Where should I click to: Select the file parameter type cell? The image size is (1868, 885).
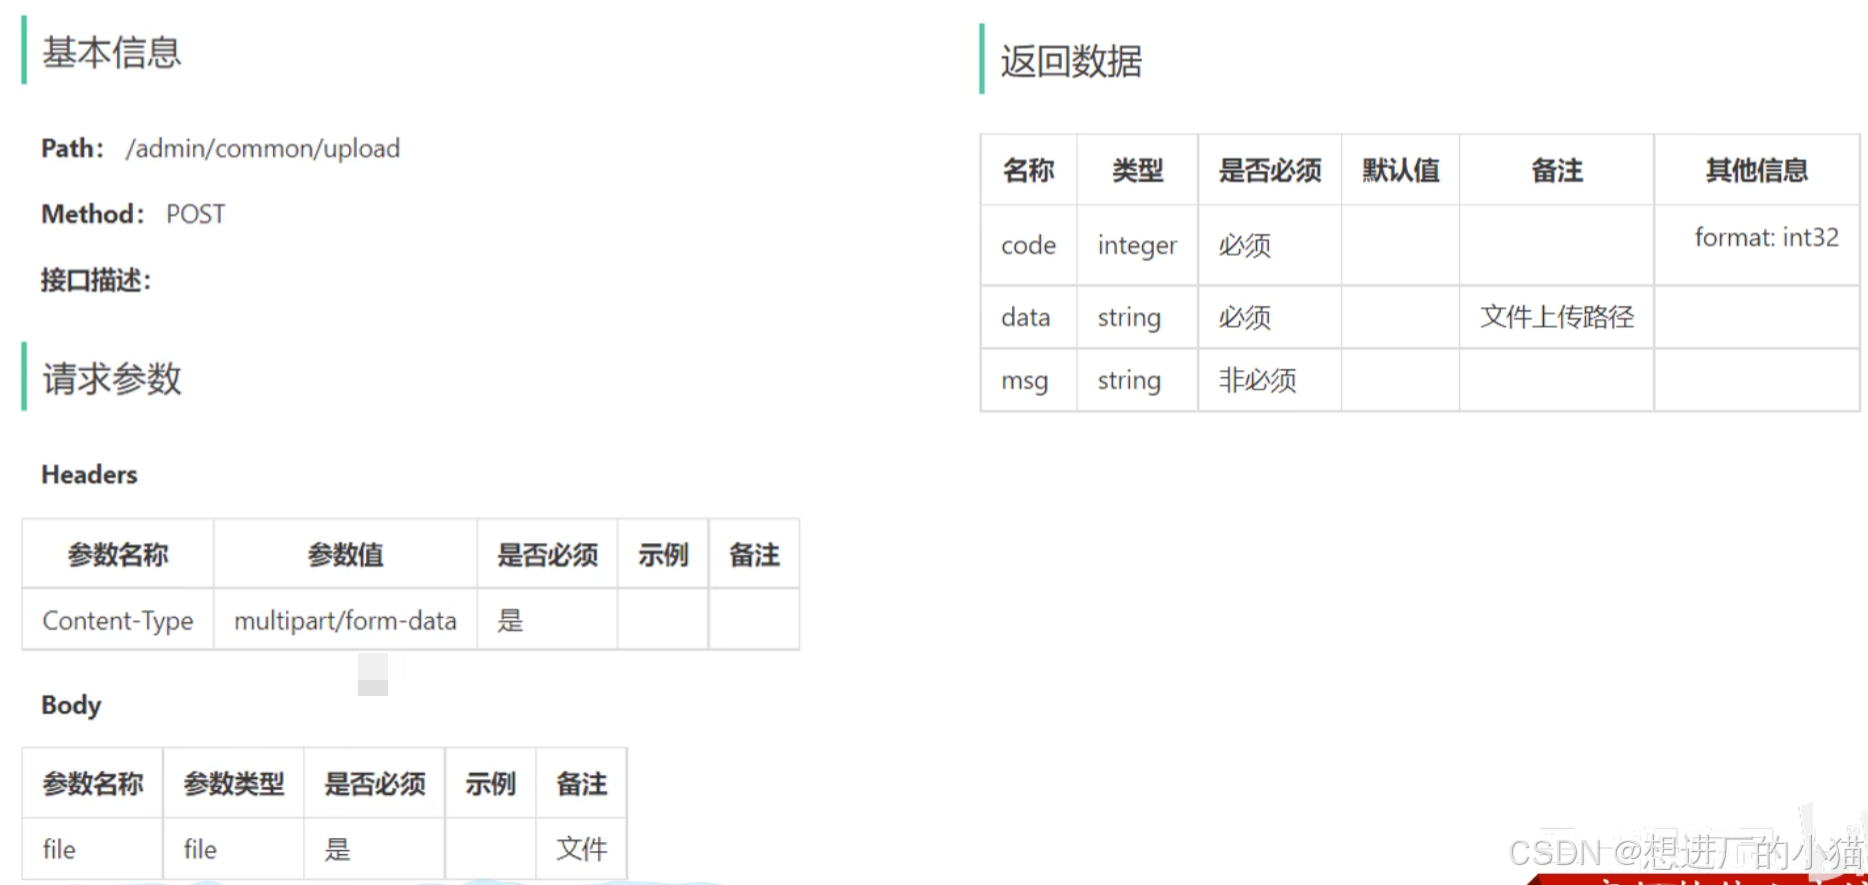pos(200,849)
